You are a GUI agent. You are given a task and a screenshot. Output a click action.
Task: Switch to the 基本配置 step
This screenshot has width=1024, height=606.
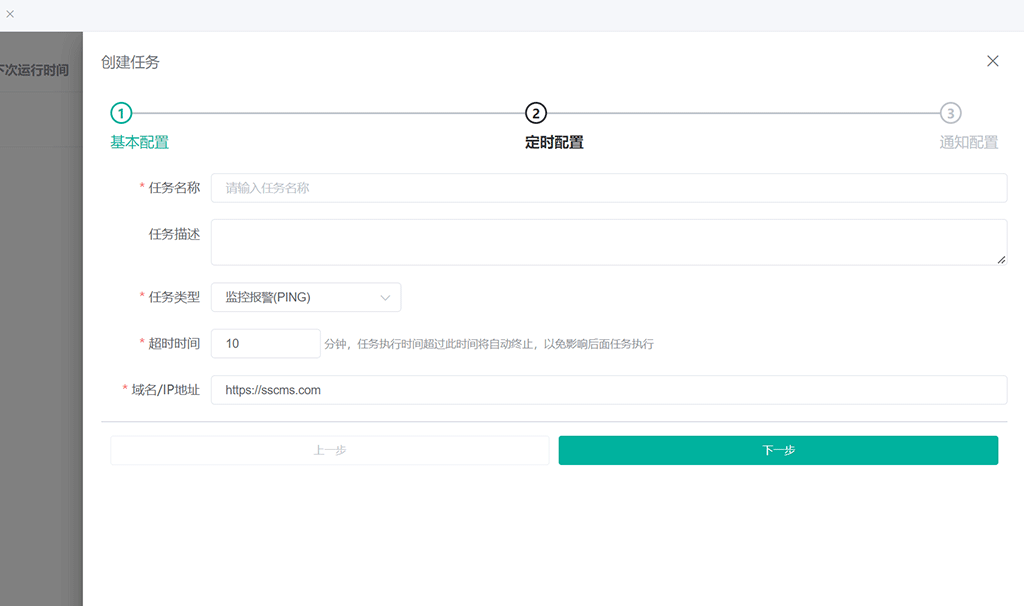139,142
